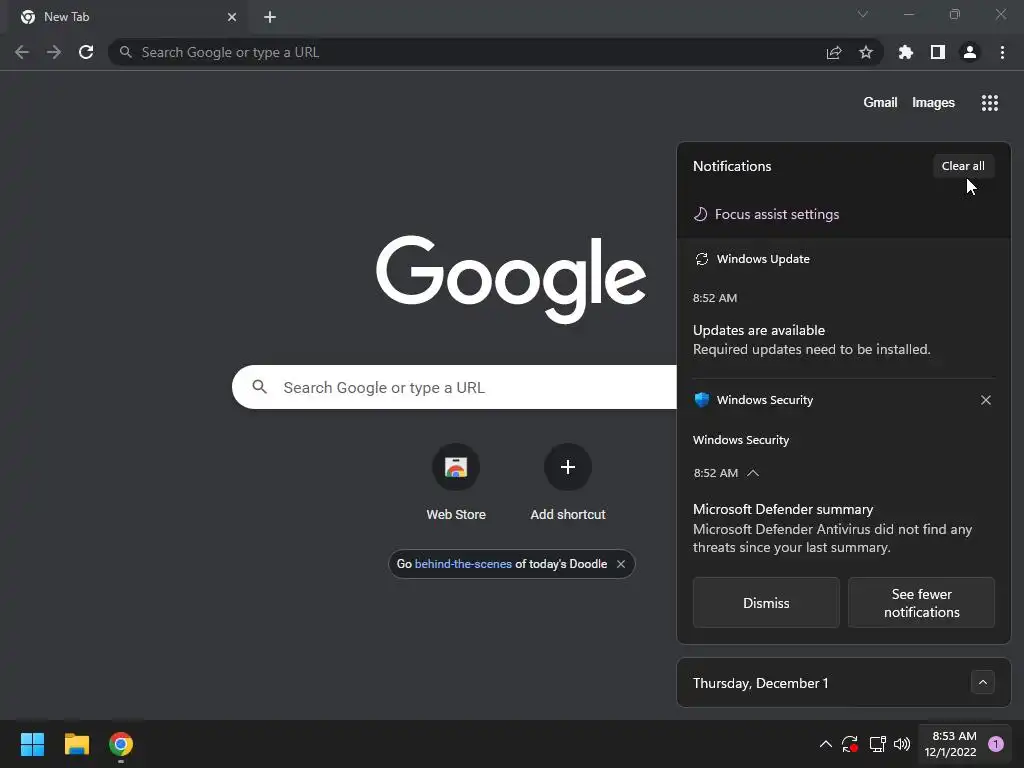The width and height of the screenshot is (1024, 768).
Task: Open the network tray icon
Action: tap(877, 744)
